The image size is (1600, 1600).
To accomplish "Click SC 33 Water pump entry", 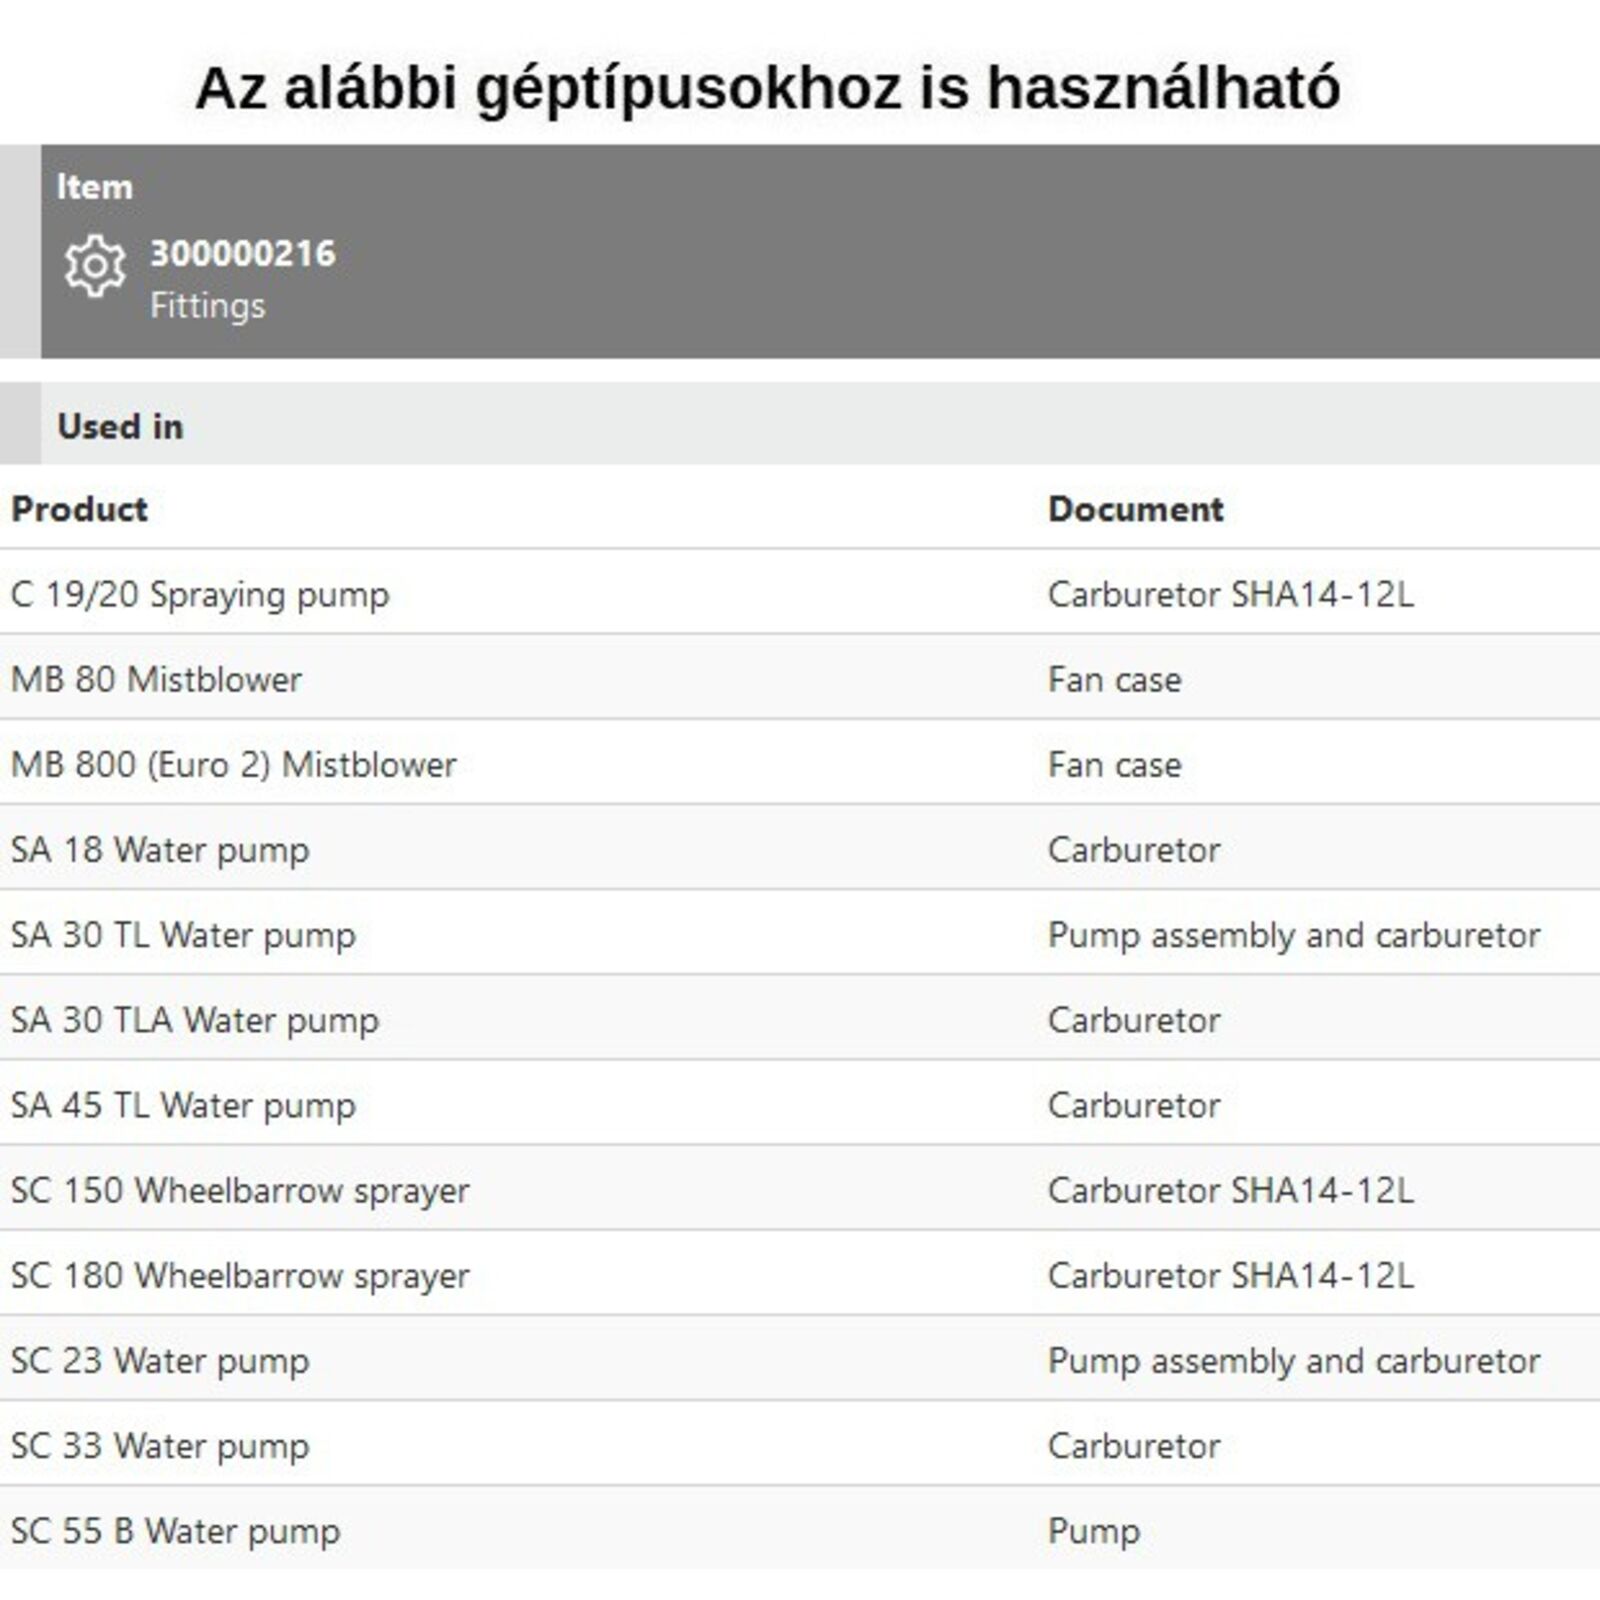I will point(160,1446).
